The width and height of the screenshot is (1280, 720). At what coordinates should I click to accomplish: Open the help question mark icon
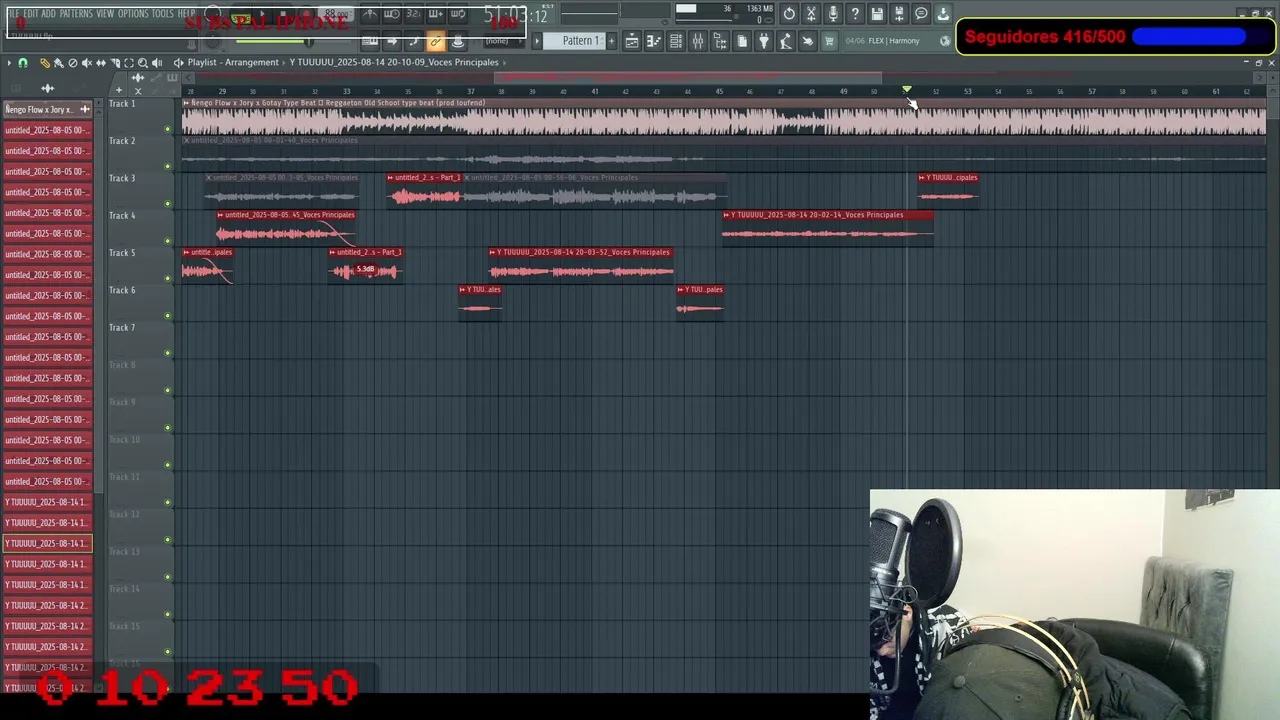(x=855, y=14)
